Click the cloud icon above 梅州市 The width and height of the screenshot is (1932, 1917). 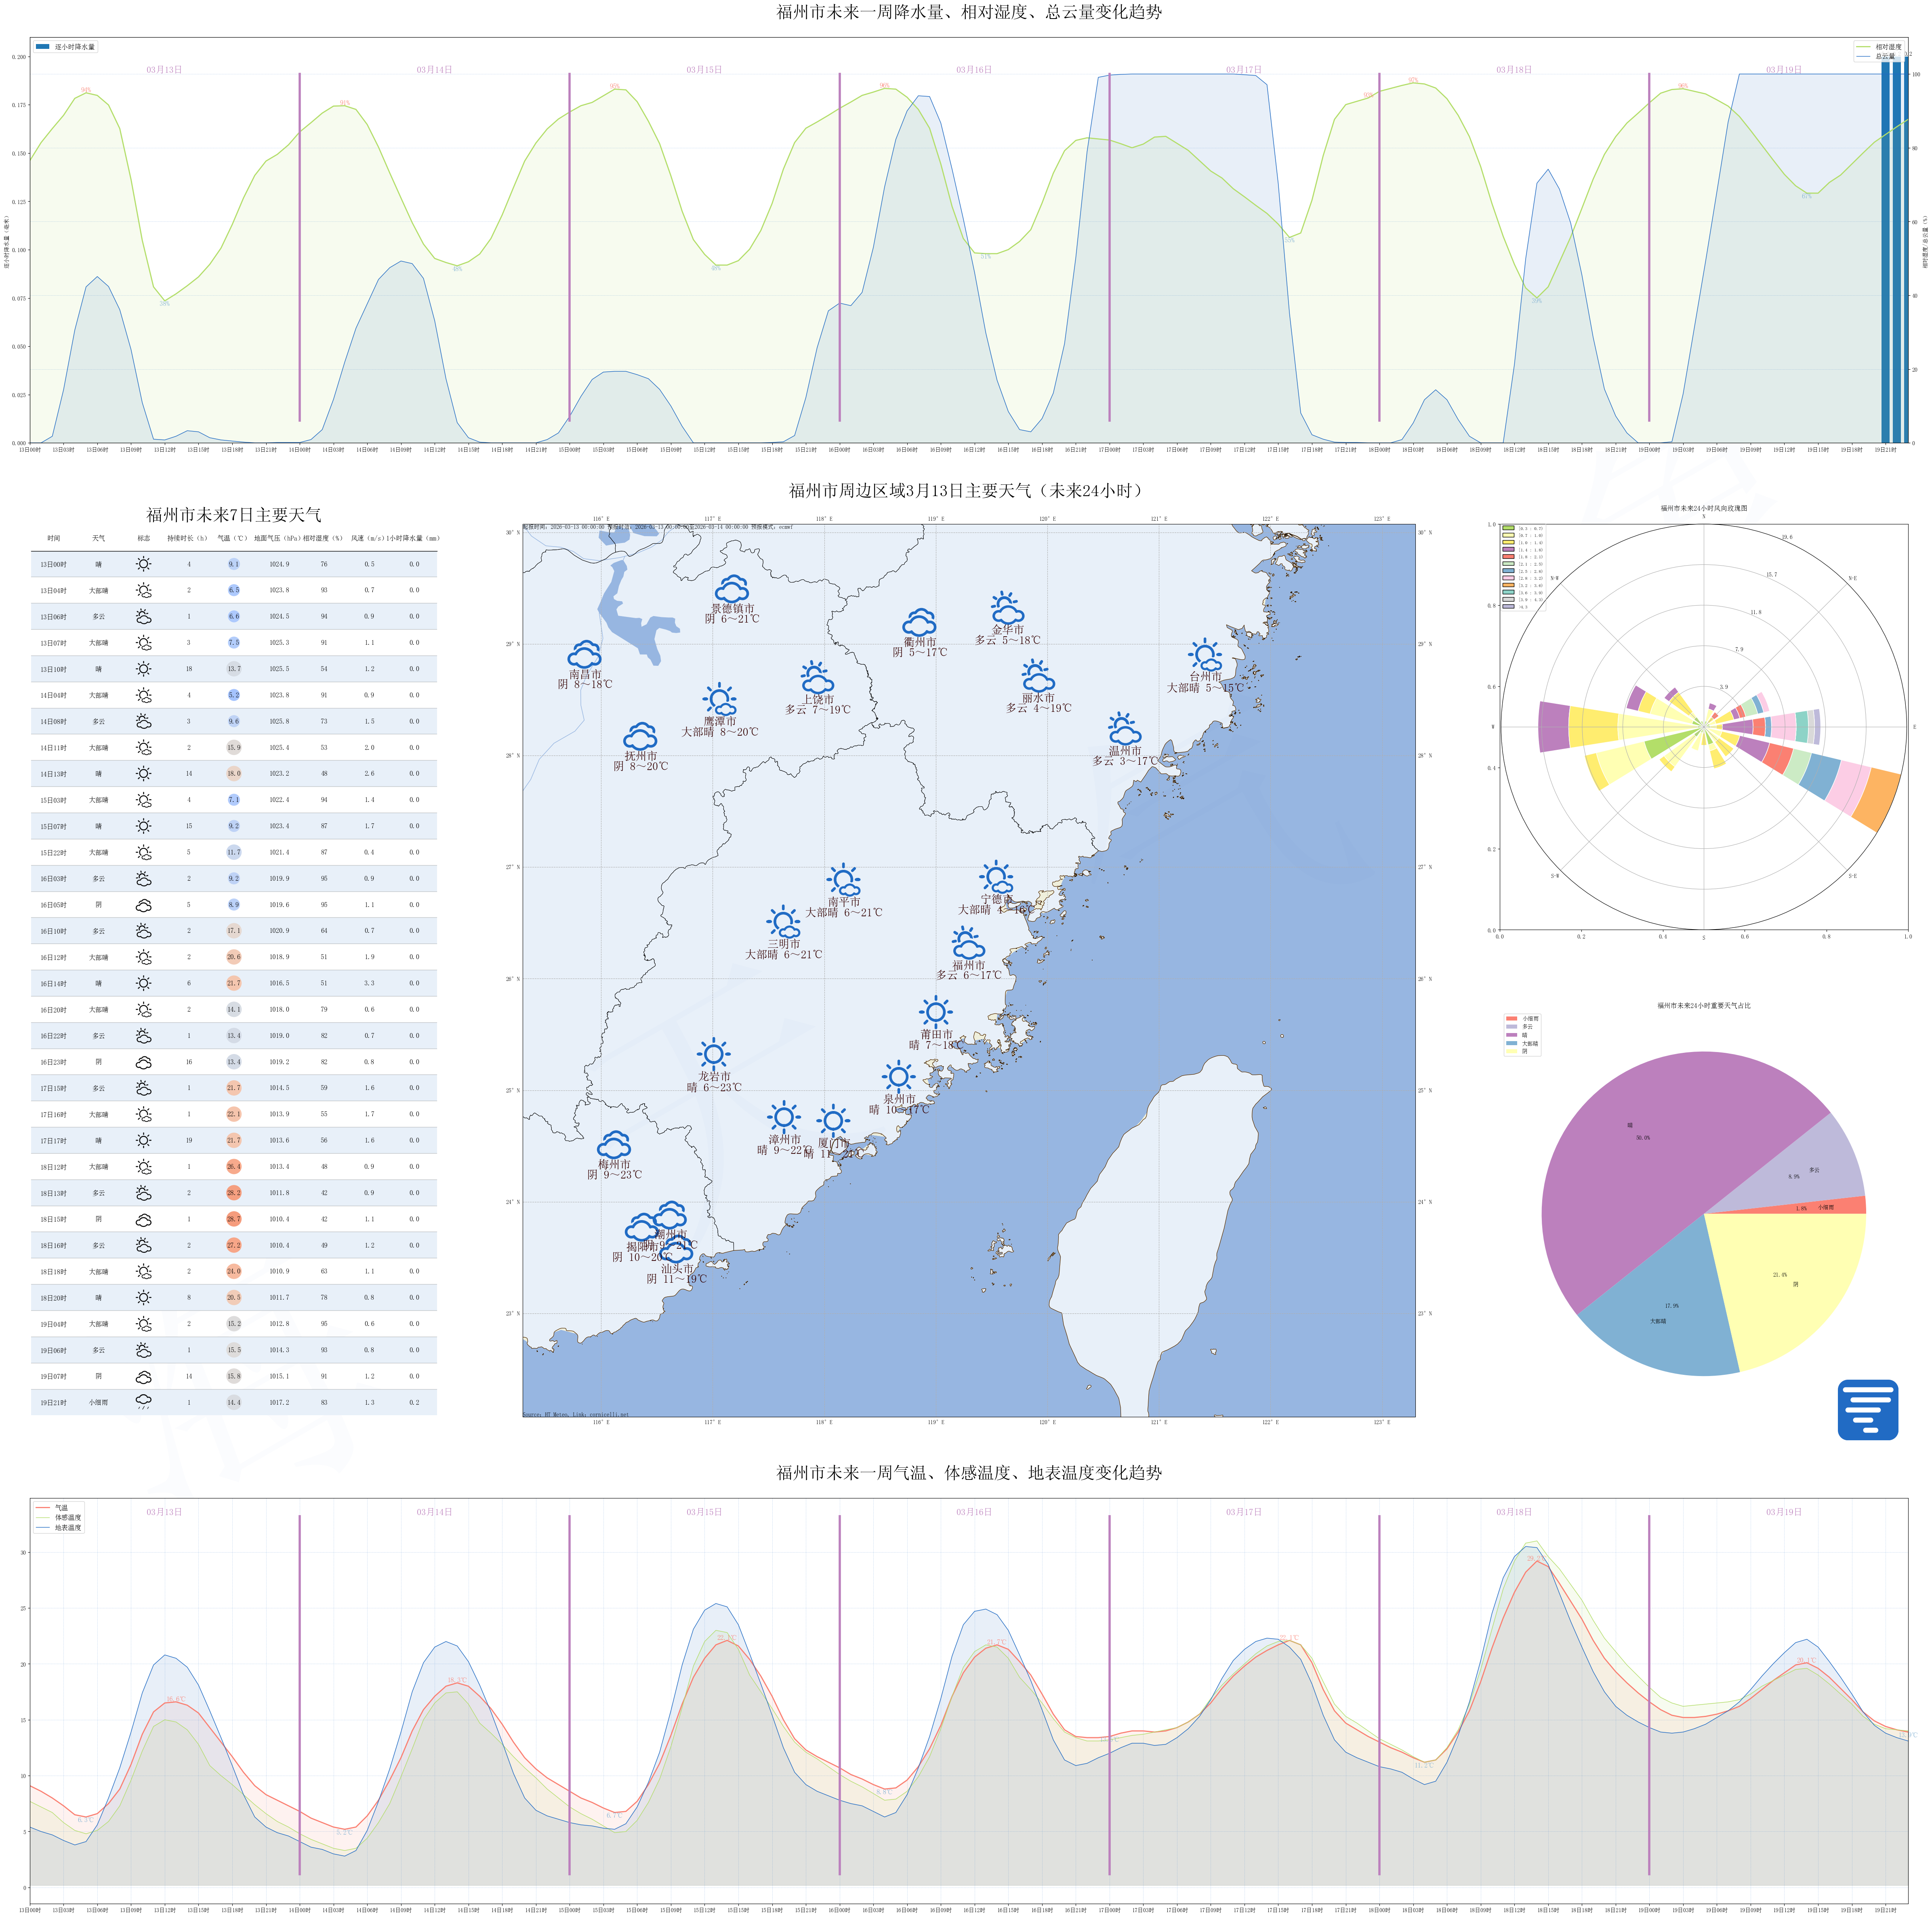(x=614, y=1144)
